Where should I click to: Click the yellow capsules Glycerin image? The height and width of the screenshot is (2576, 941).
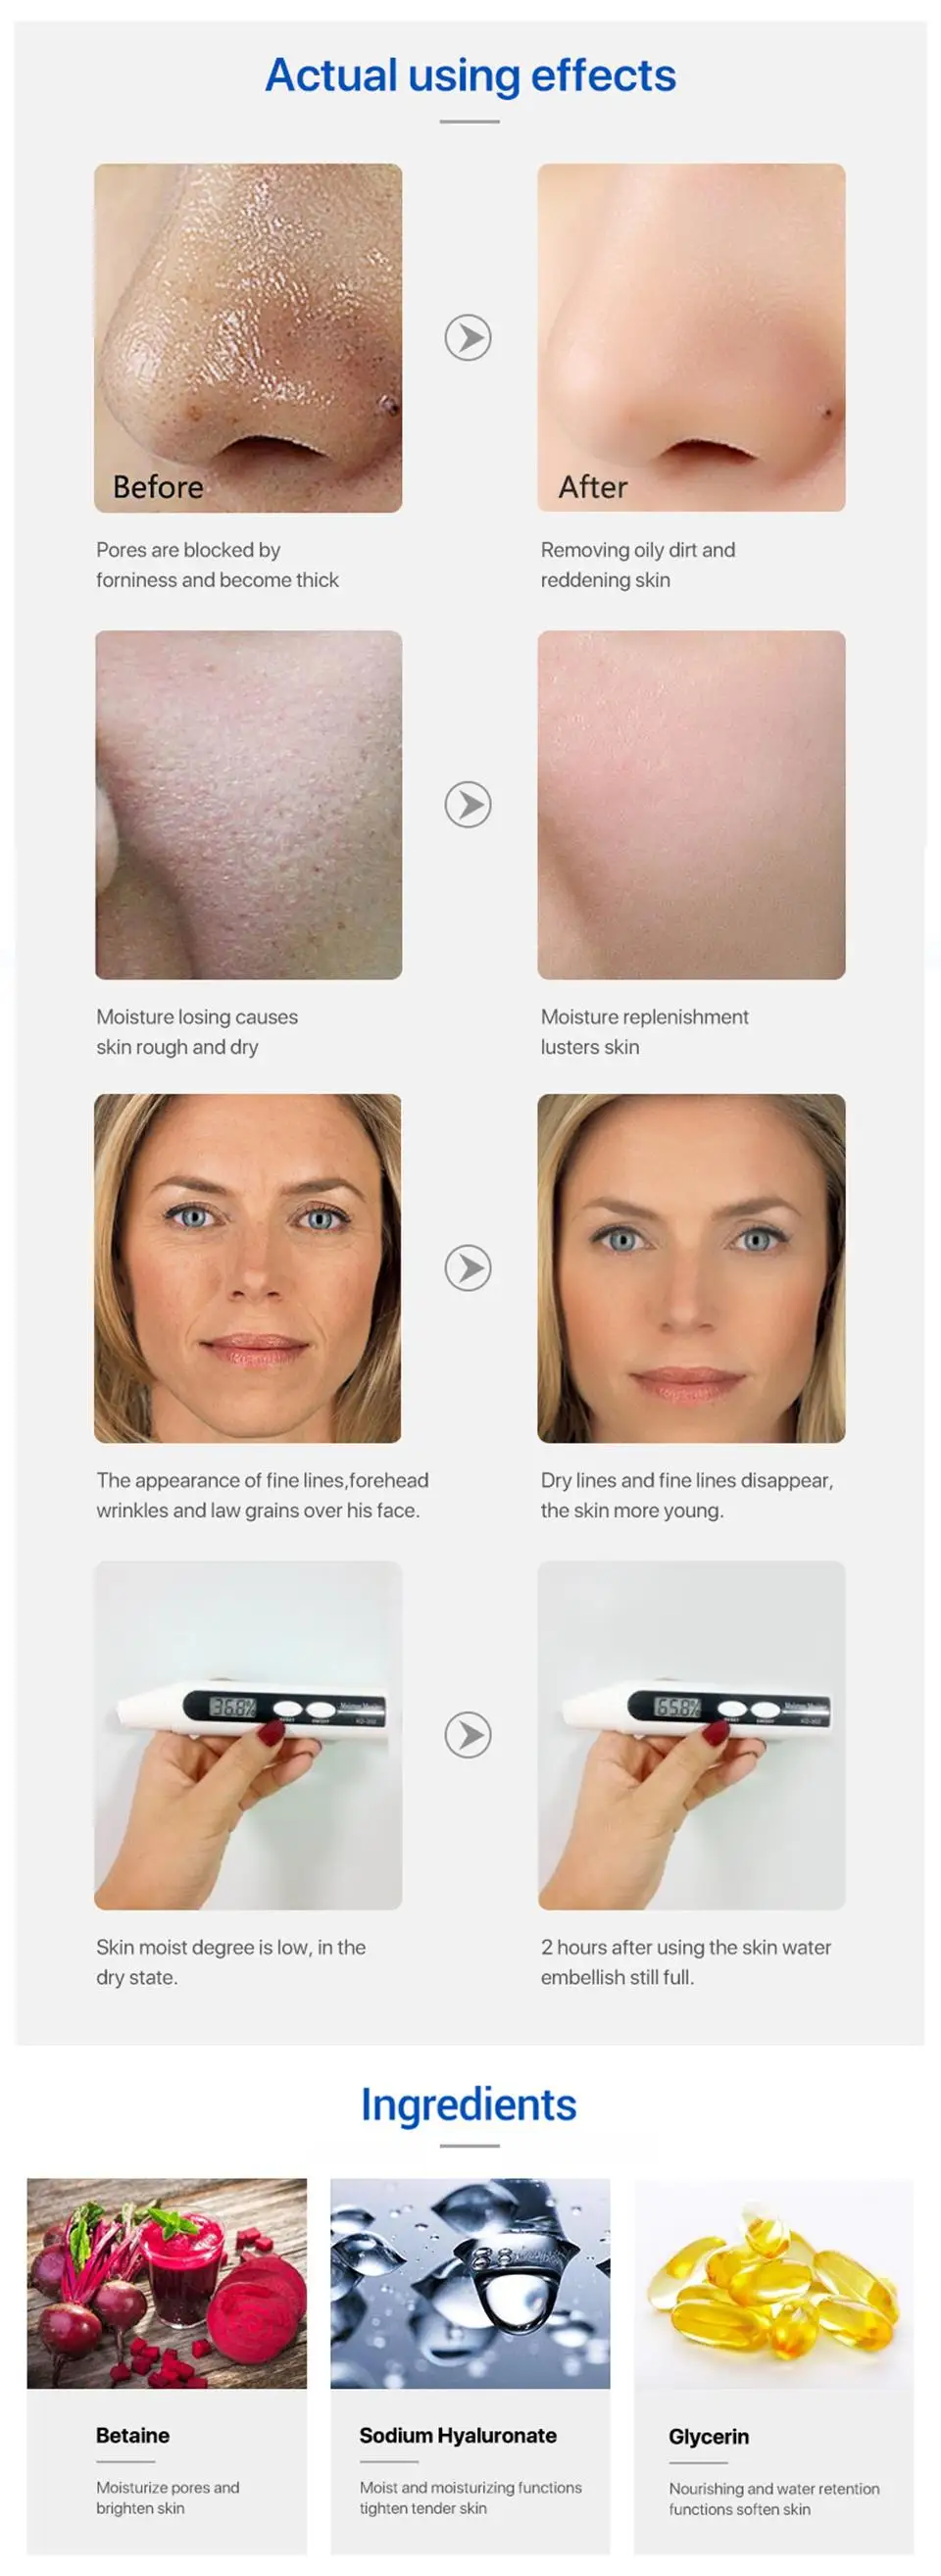pyautogui.click(x=774, y=2283)
